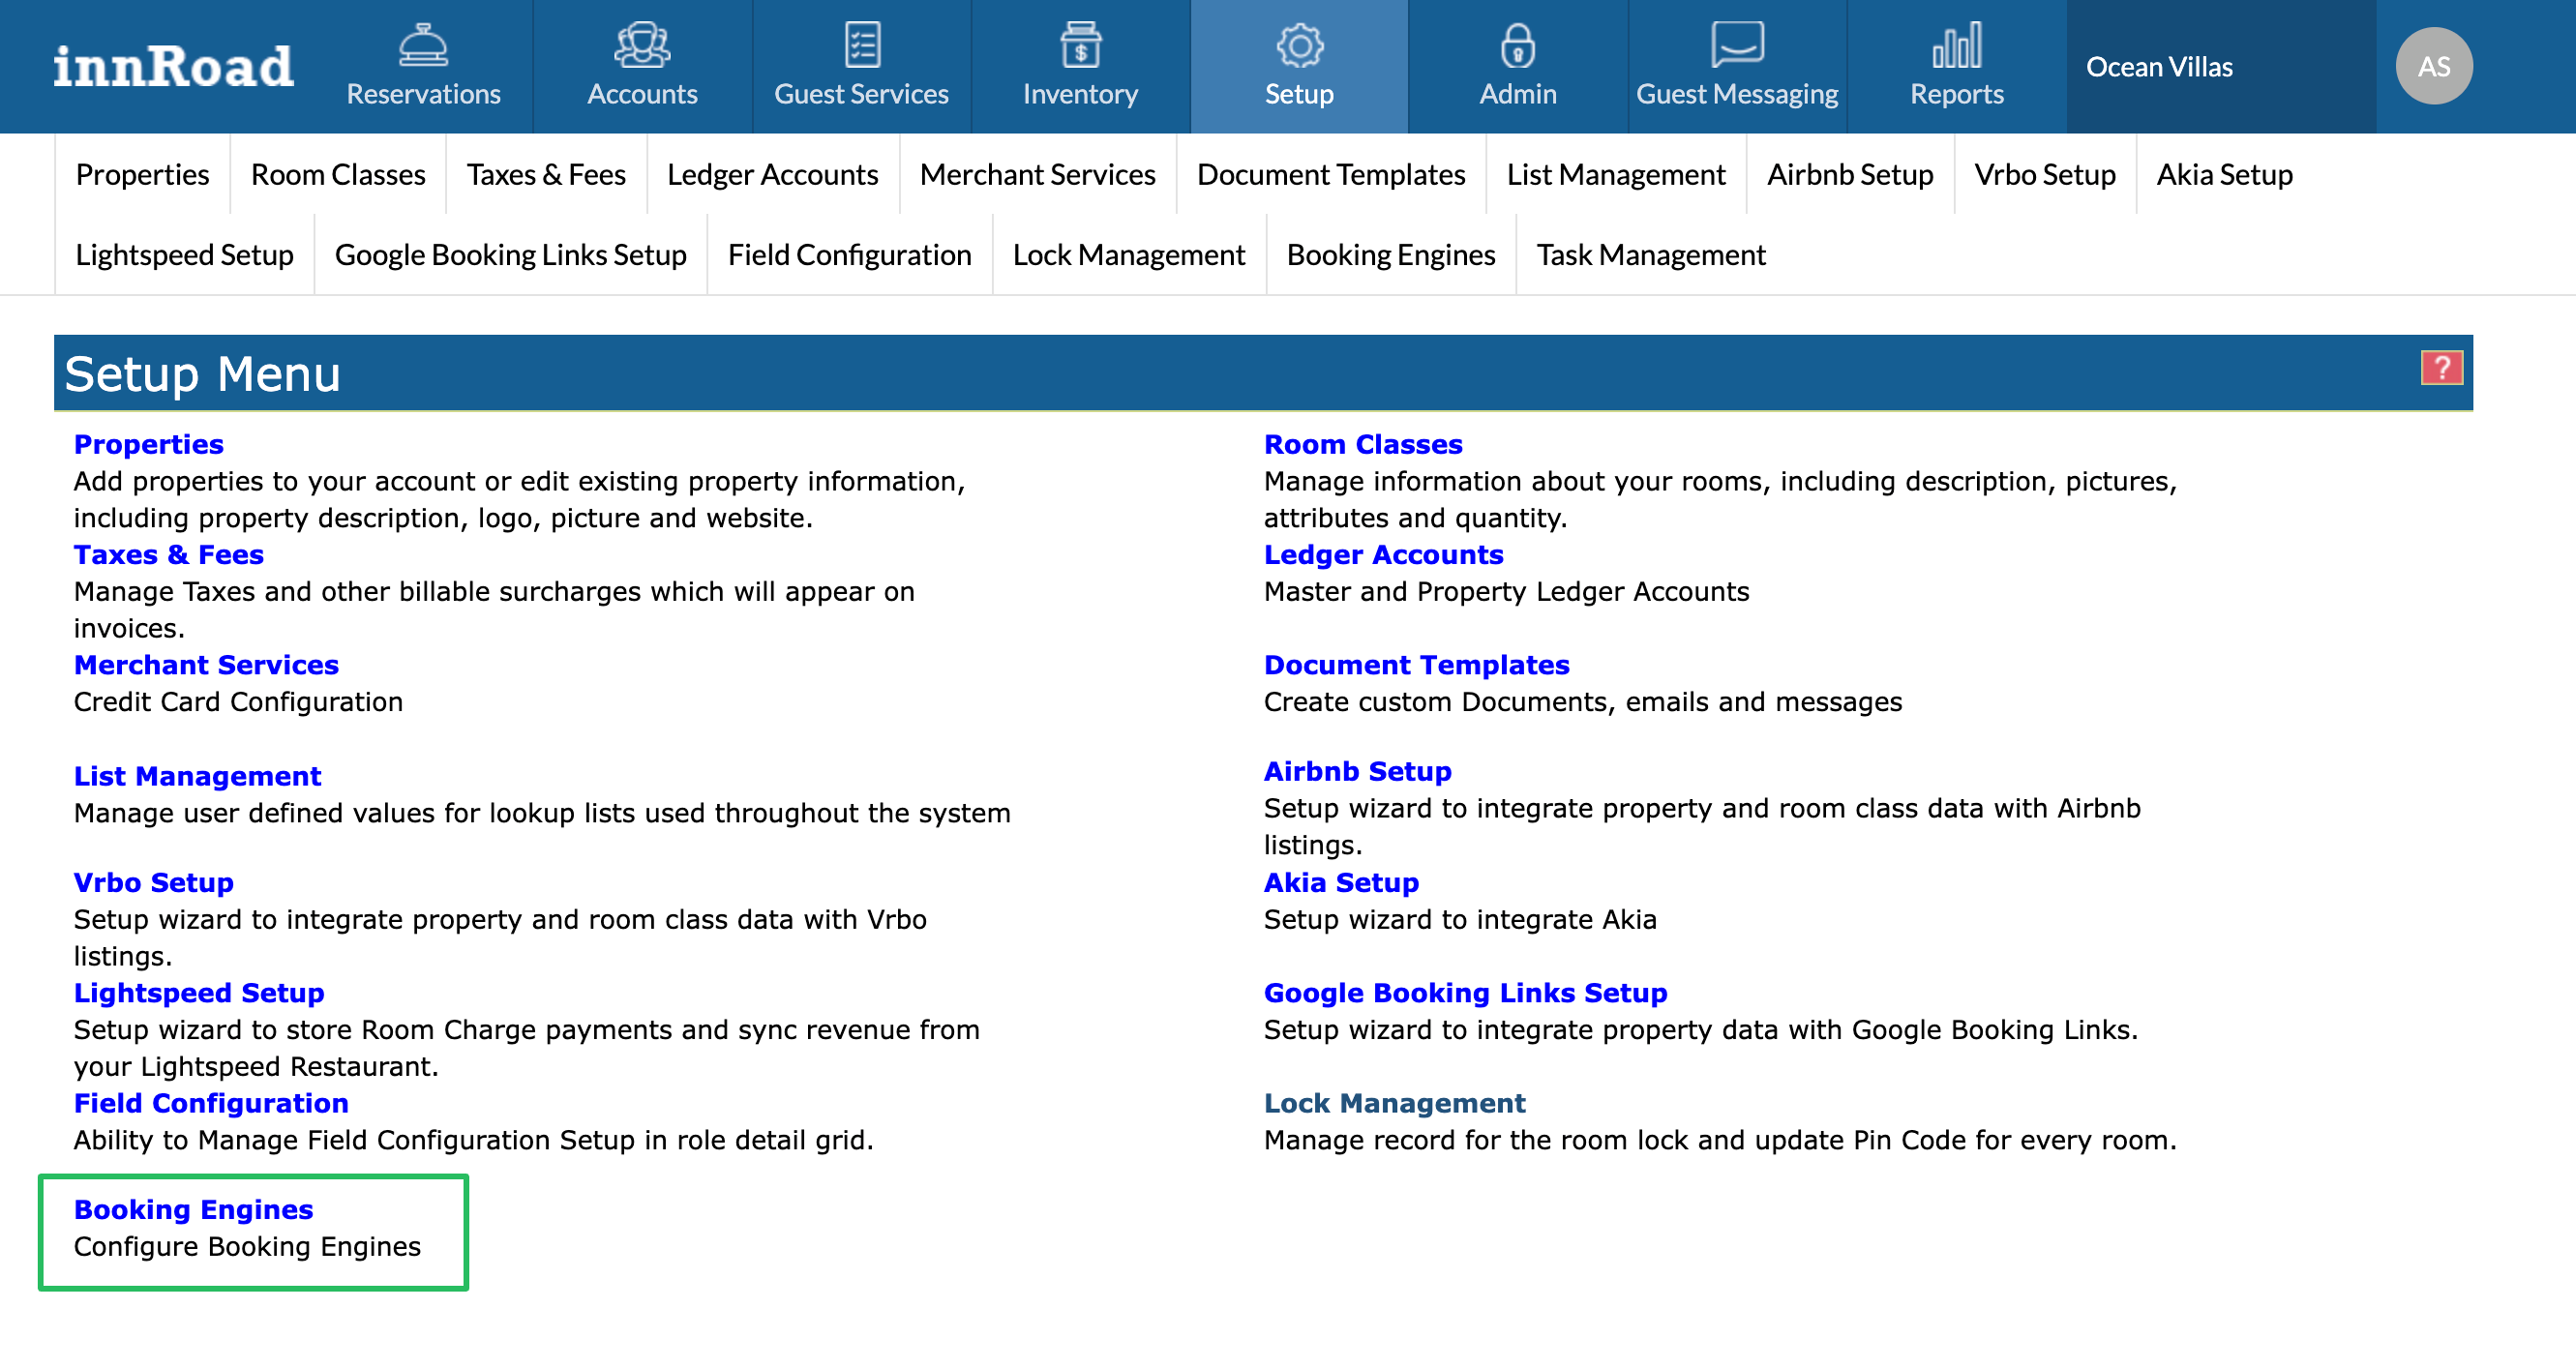The width and height of the screenshot is (2576, 1368).
Task: Open the AS user avatar menu
Action: pyautogui.click(x=2433, y=66)
